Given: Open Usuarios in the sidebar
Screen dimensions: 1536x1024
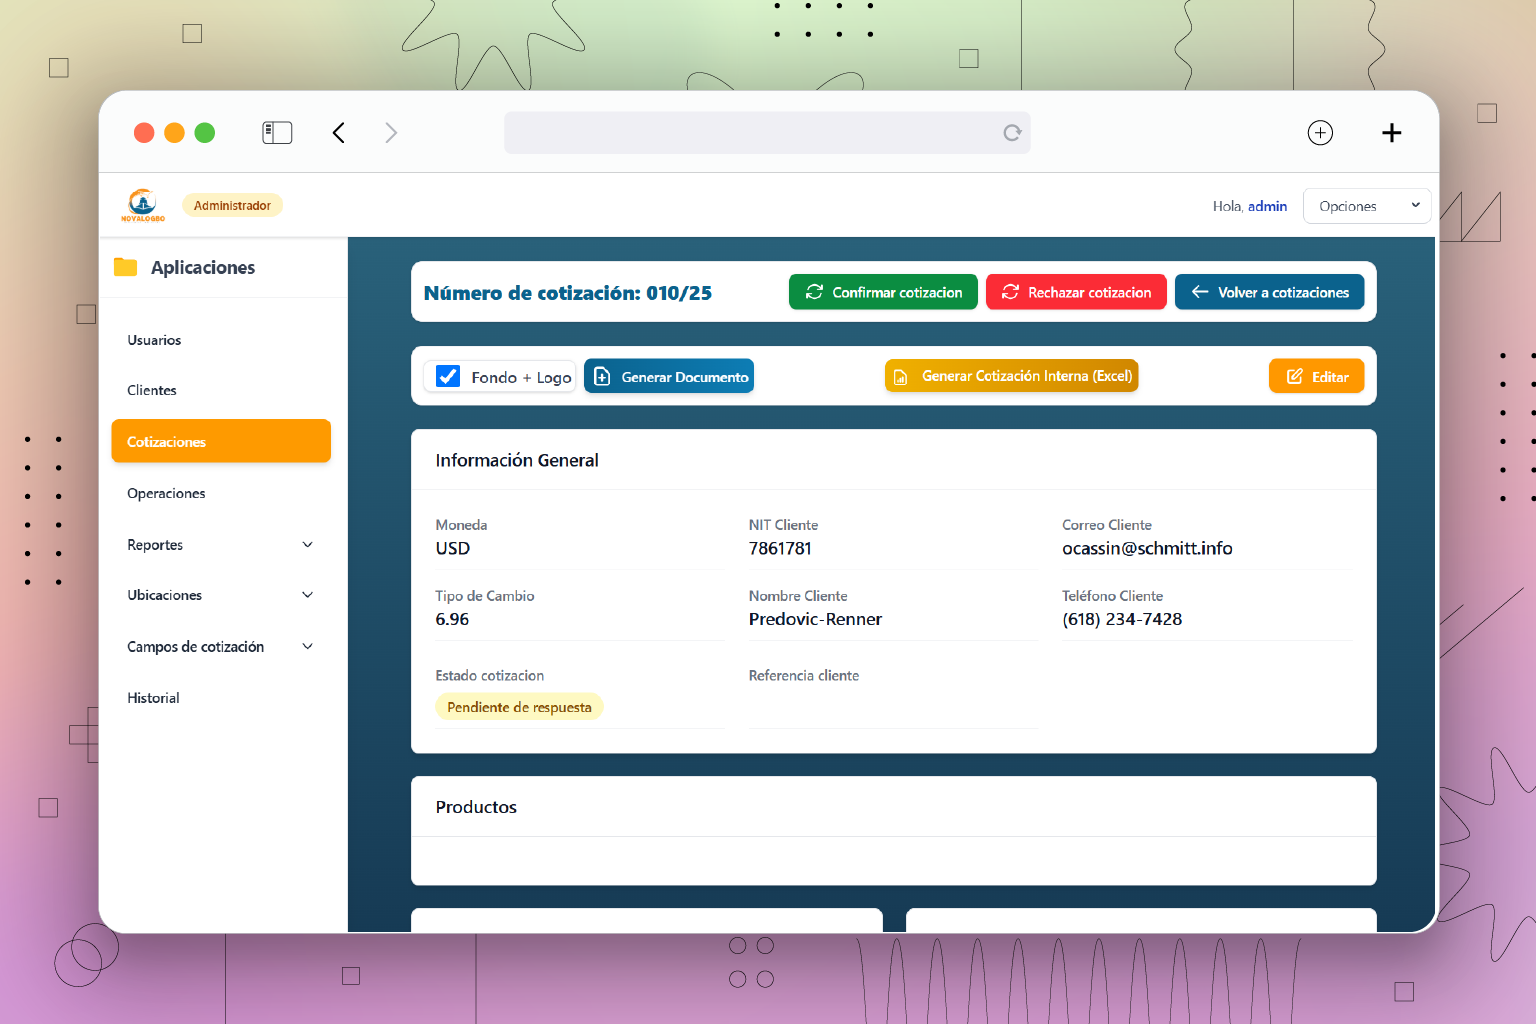Looking at the screenshot, I should (154, 340).
